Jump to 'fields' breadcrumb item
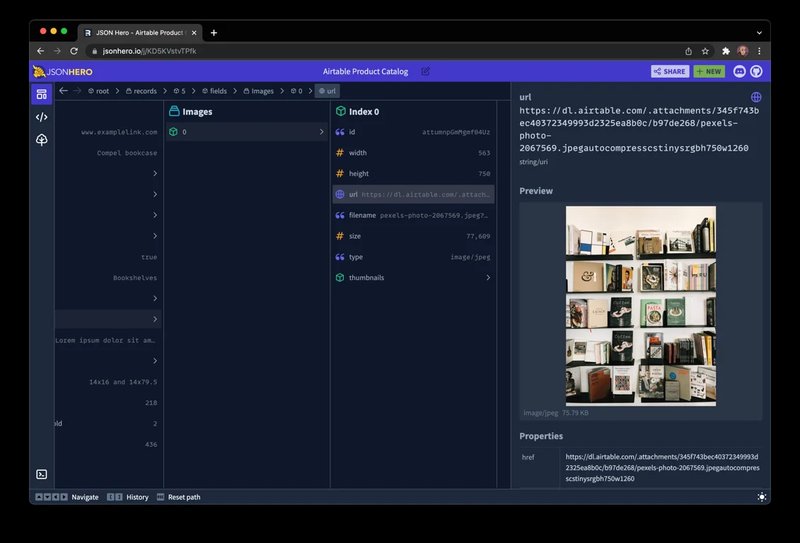Viewport: 800px width, 543px height. tap(213, 91)
